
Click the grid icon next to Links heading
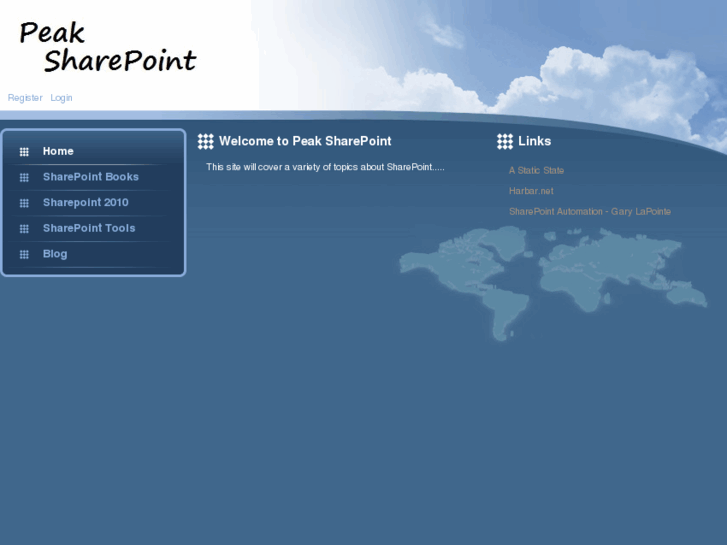point(505,141)
